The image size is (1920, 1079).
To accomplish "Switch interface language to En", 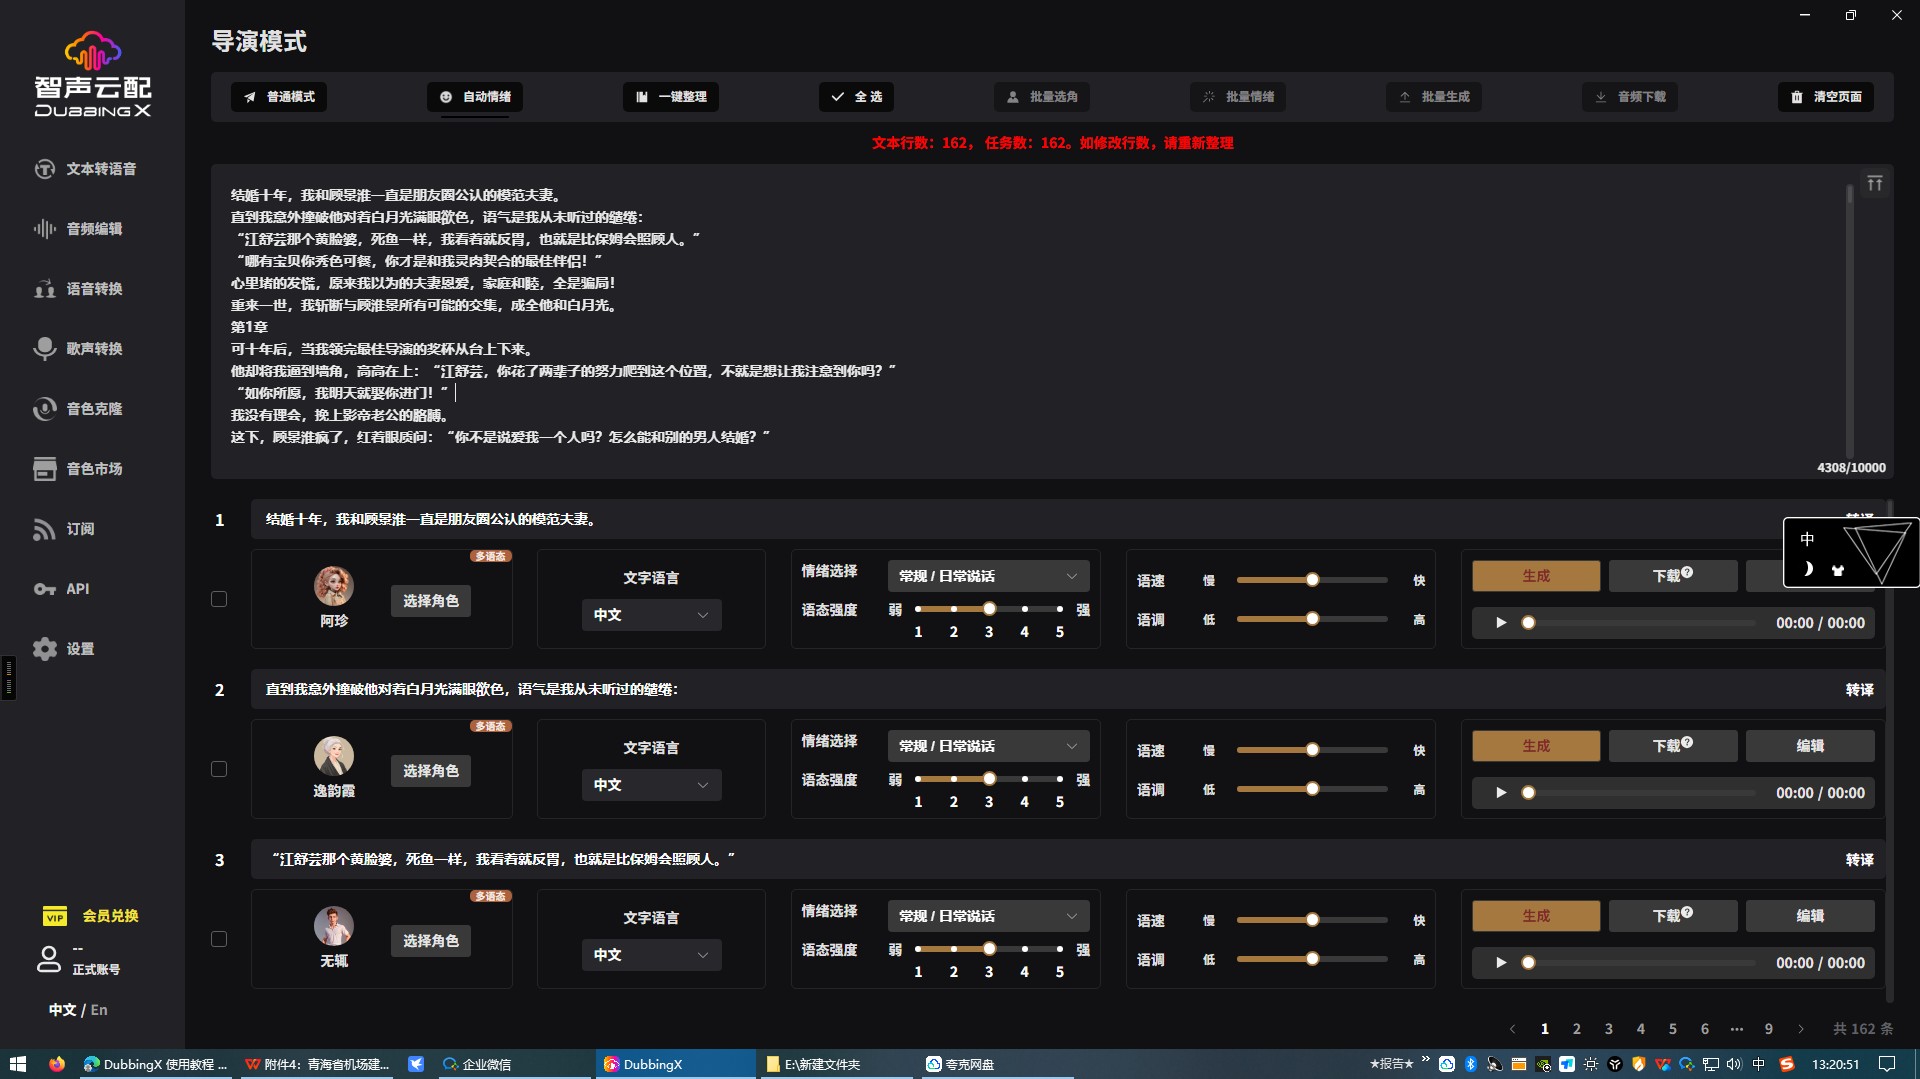I will click(99, 1010).
